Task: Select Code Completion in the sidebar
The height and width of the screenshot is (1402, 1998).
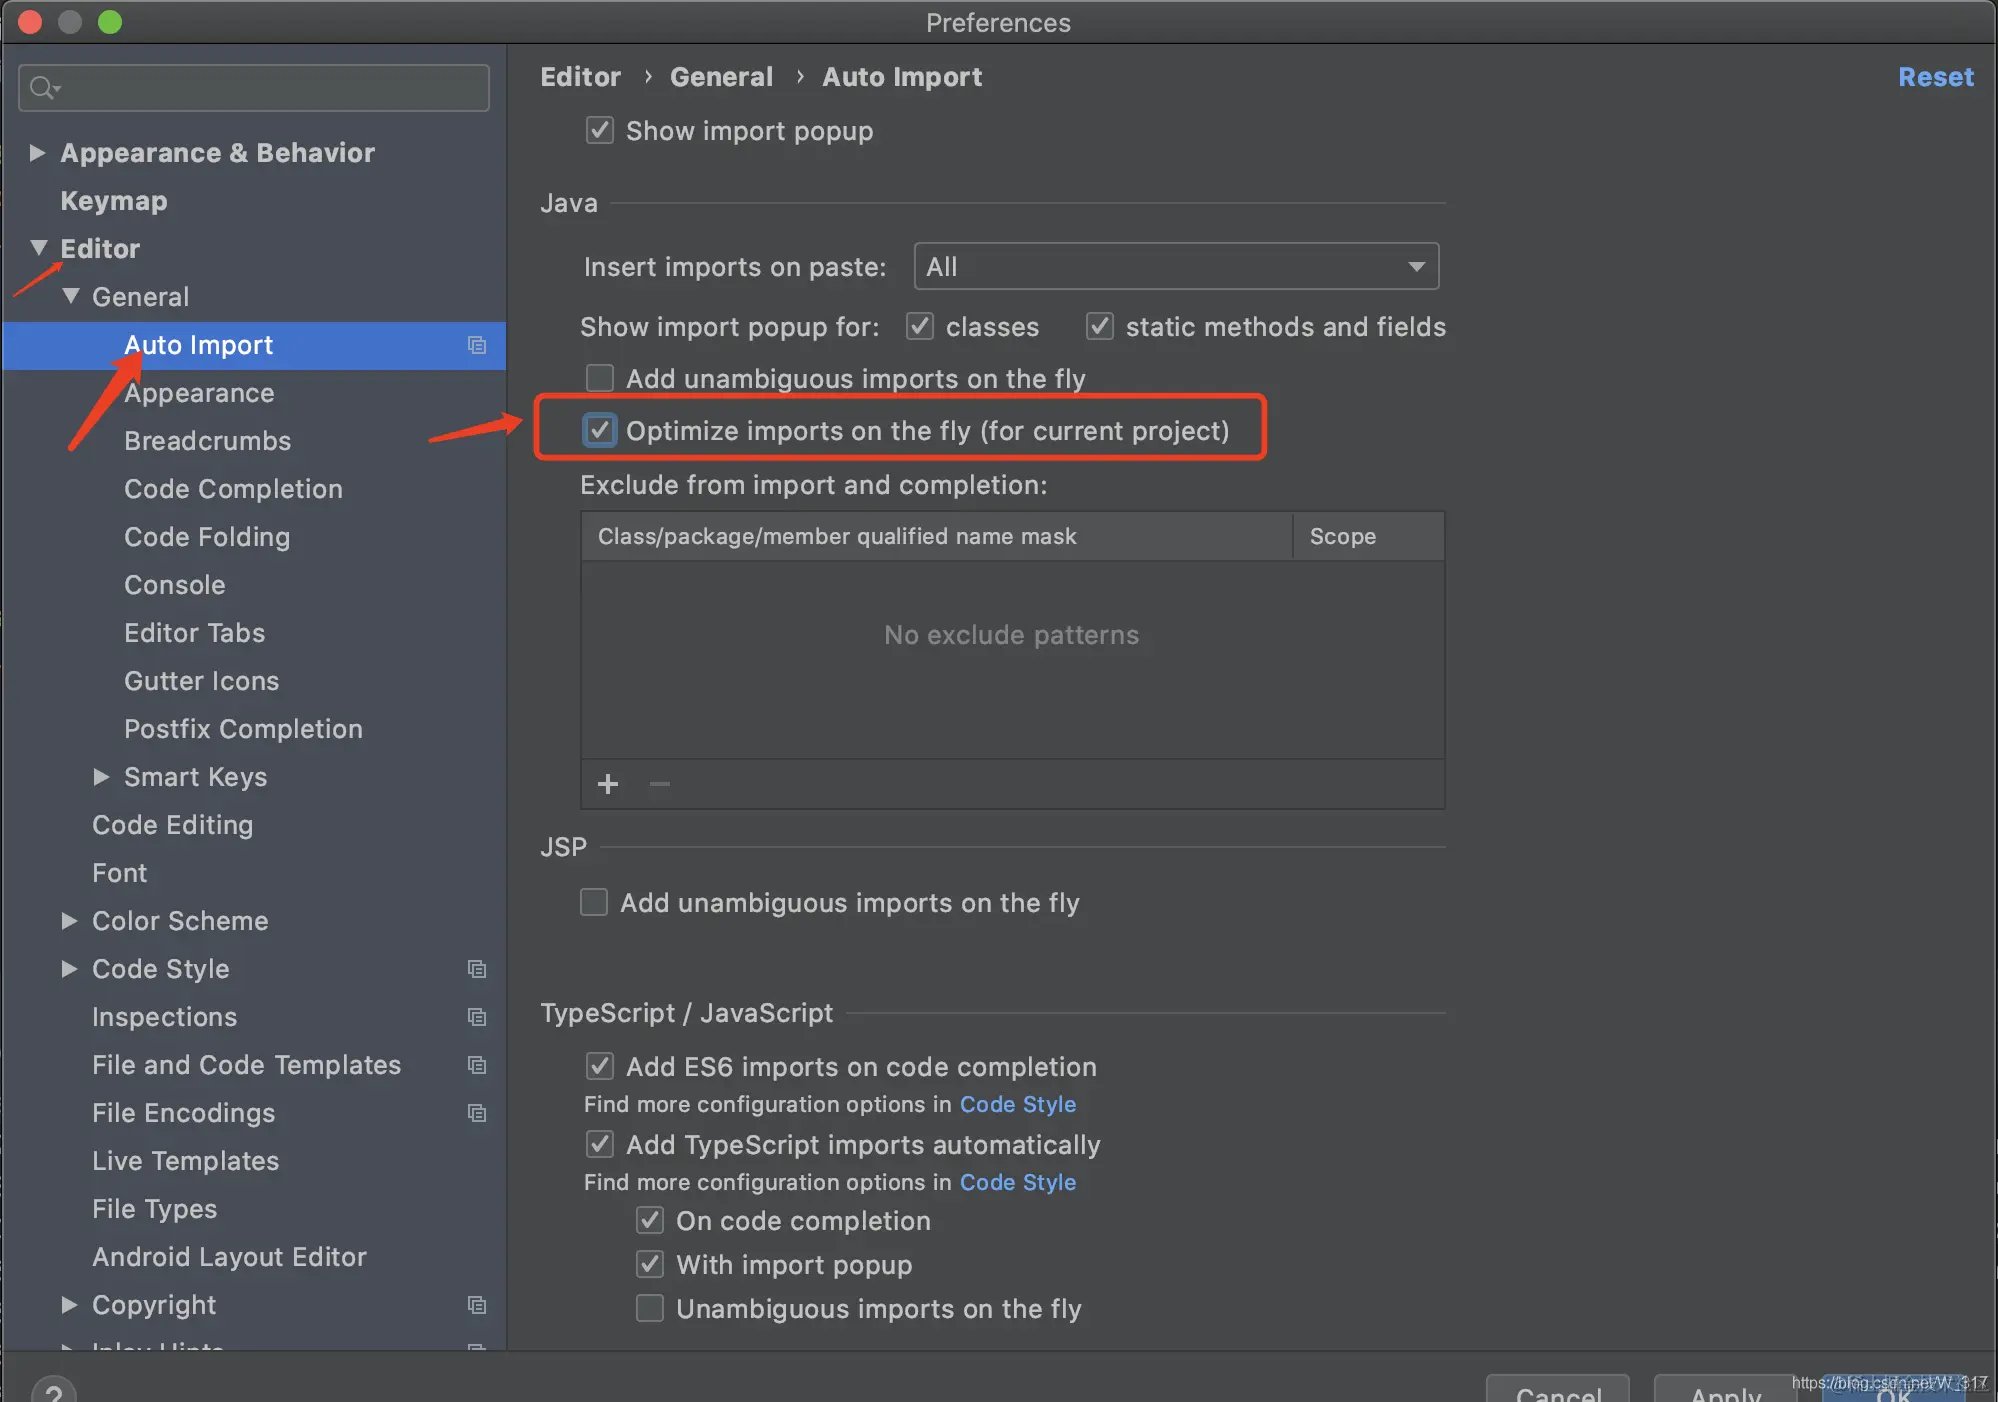Action: click(x=233, y=489)
